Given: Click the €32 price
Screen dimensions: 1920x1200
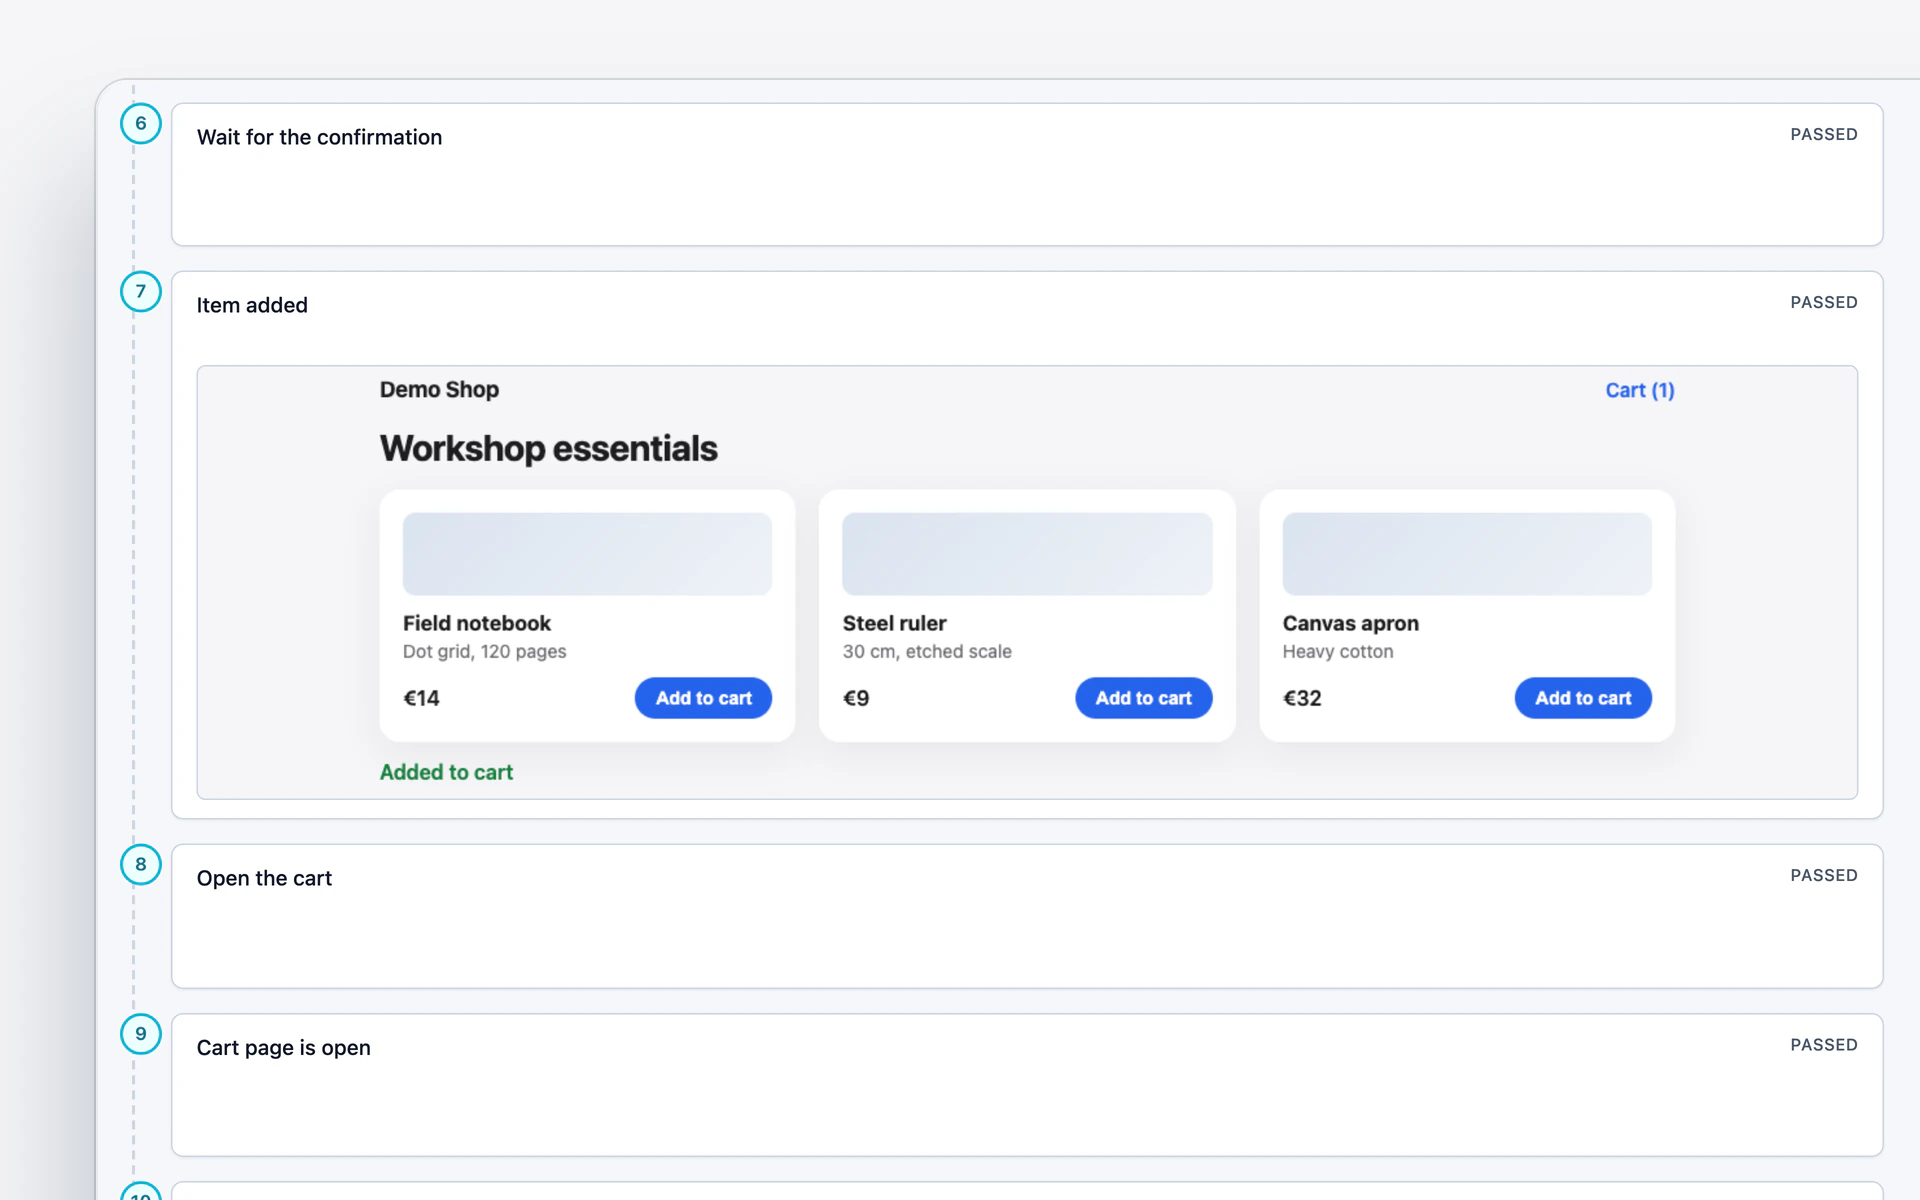Looking at the screenshot, I should pos(1302,698).
